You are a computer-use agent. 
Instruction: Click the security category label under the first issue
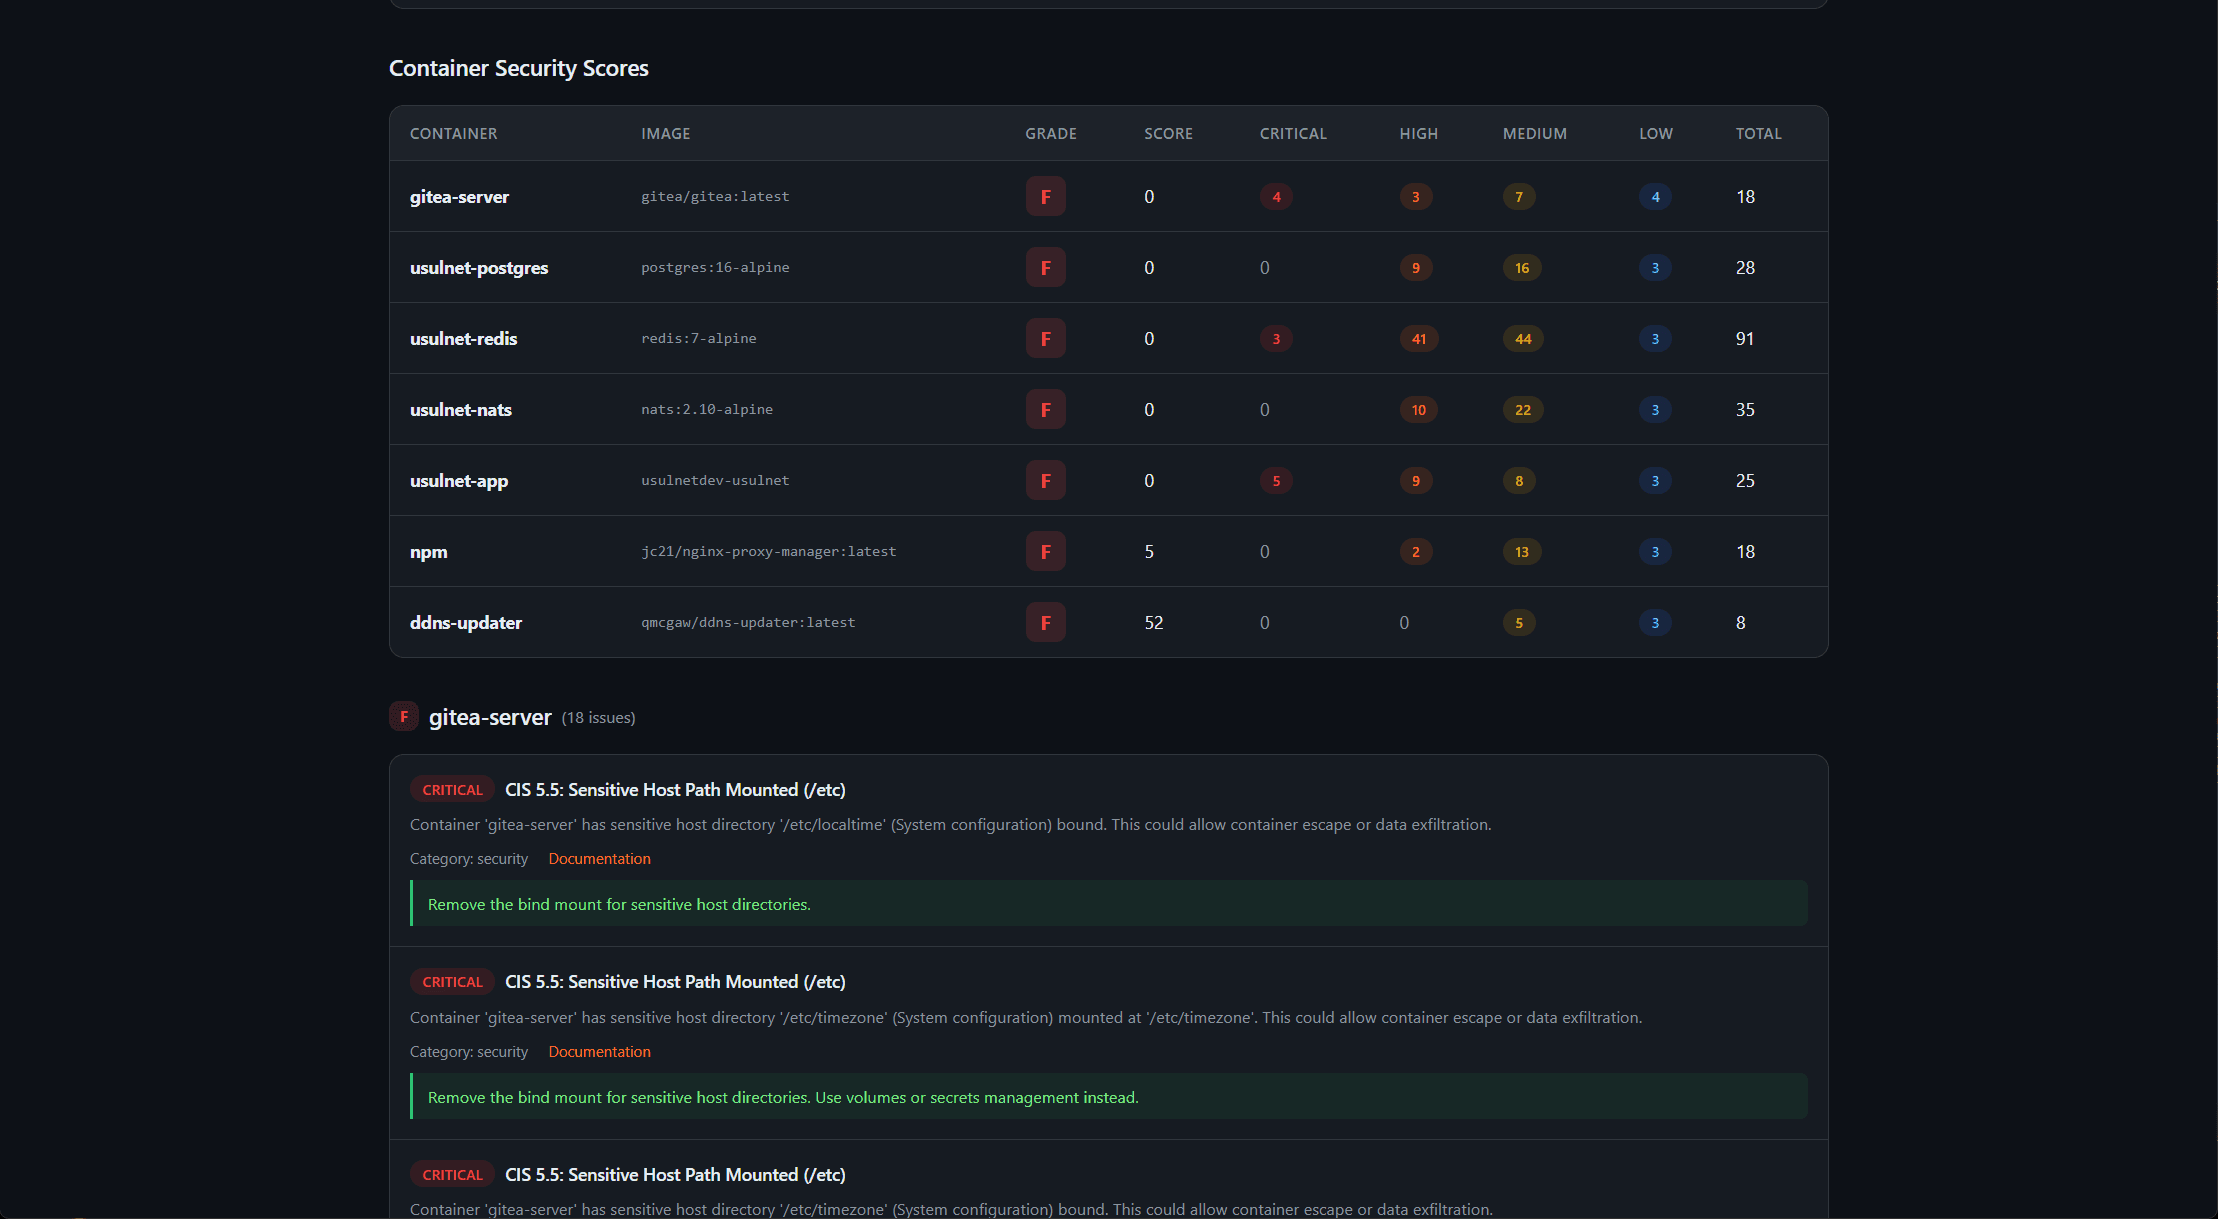(x=469, y=858)
